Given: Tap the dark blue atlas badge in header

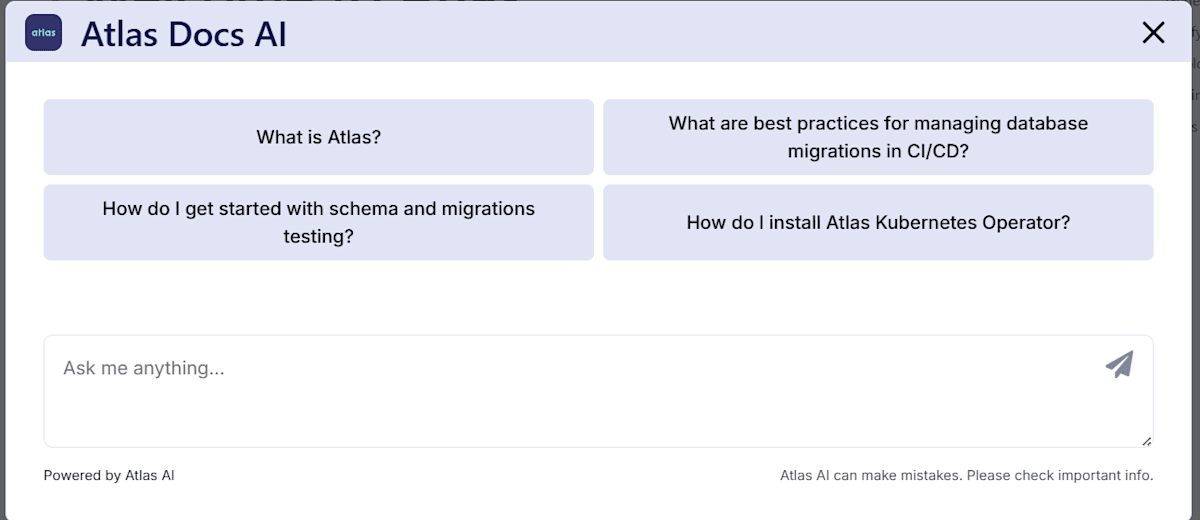Looking at the screenshot, I should click(43, 32).
